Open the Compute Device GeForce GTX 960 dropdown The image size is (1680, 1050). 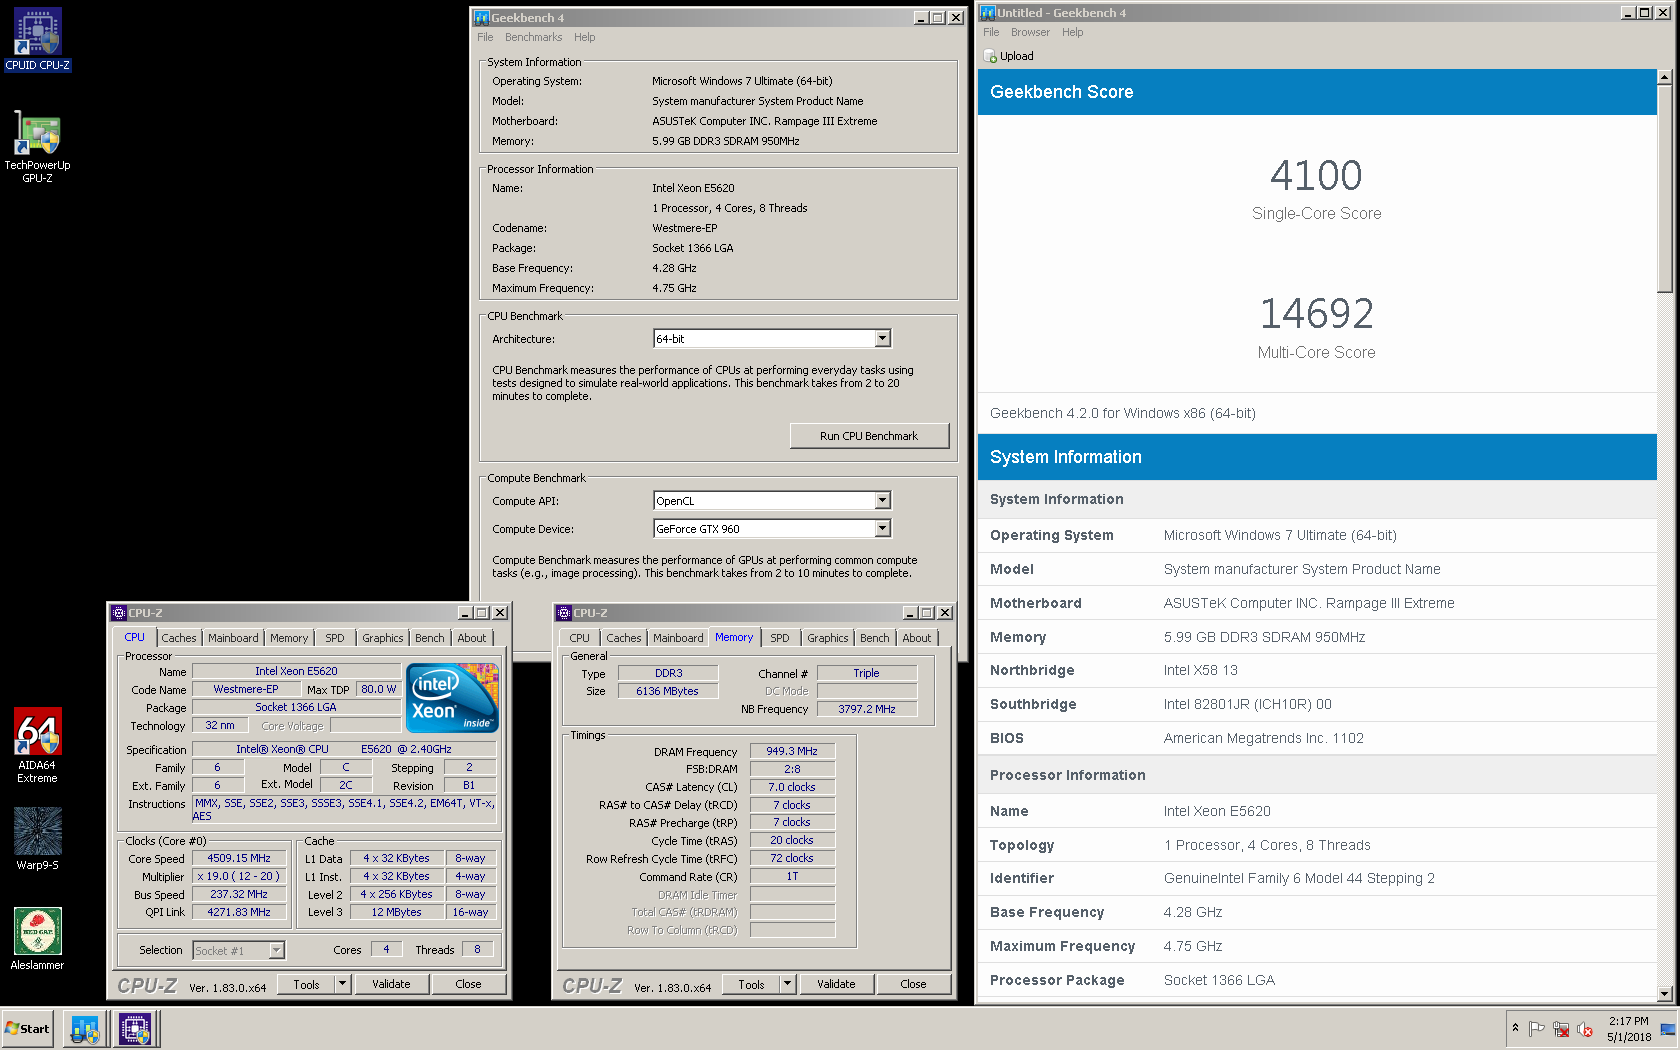(x=882, y=529)
